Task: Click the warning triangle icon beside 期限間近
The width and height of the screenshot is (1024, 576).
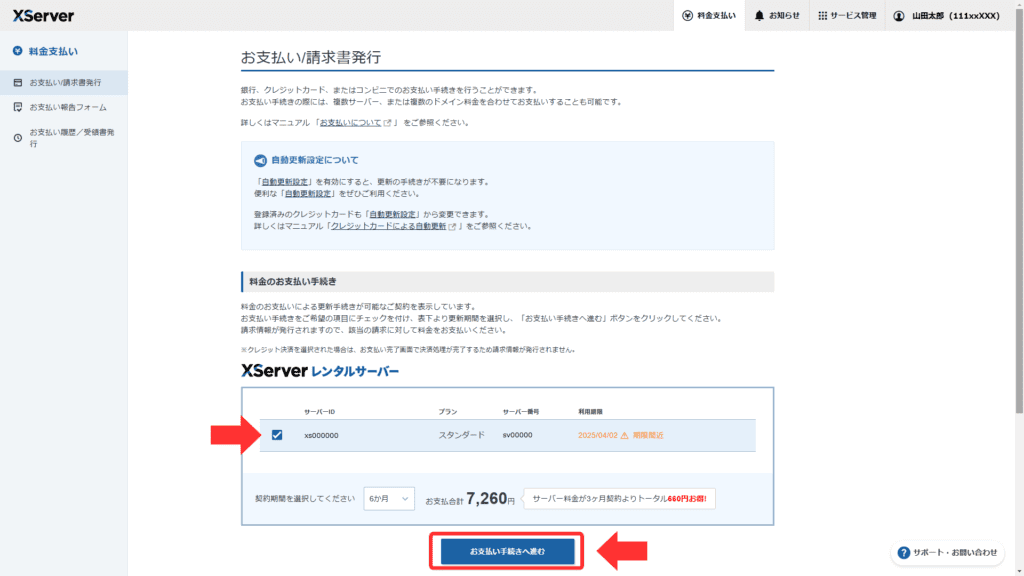Action: point(624,436)
